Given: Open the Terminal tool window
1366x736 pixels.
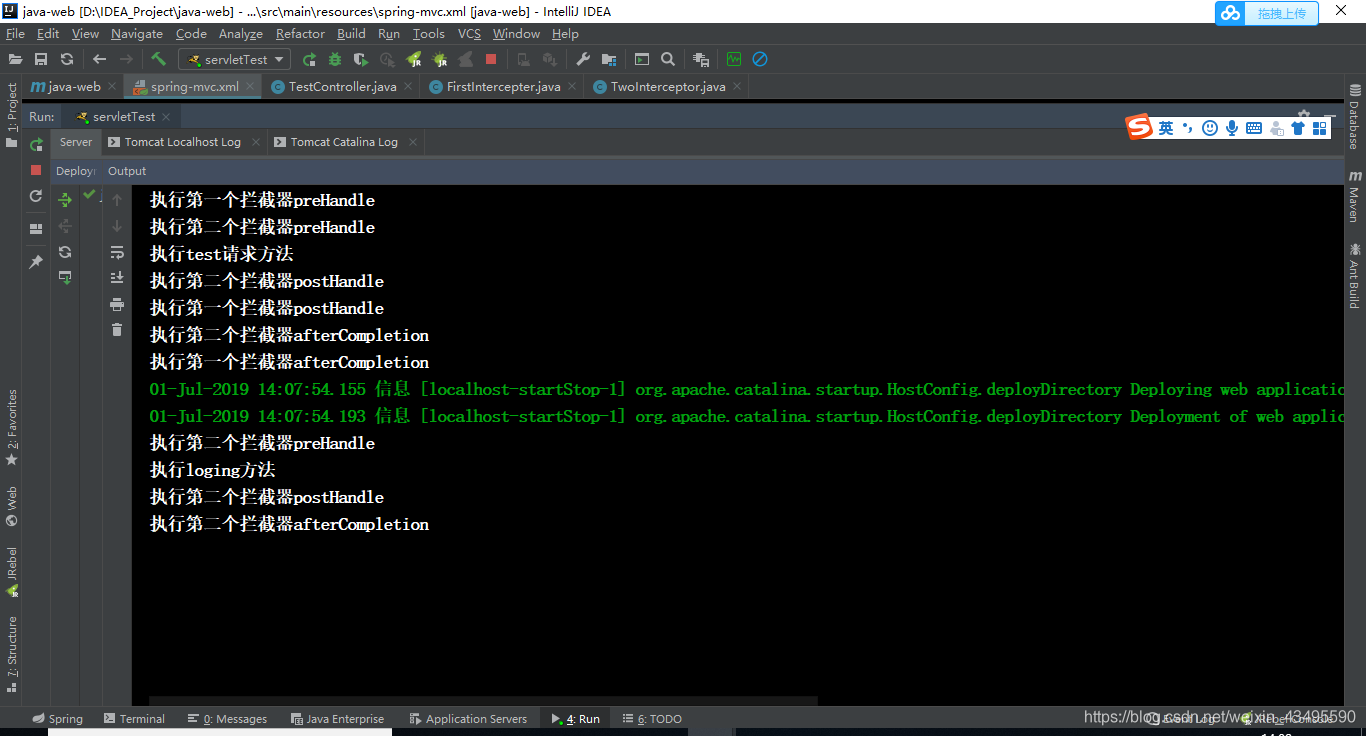Looking at the screenshot, I should (x=134, y=718).
